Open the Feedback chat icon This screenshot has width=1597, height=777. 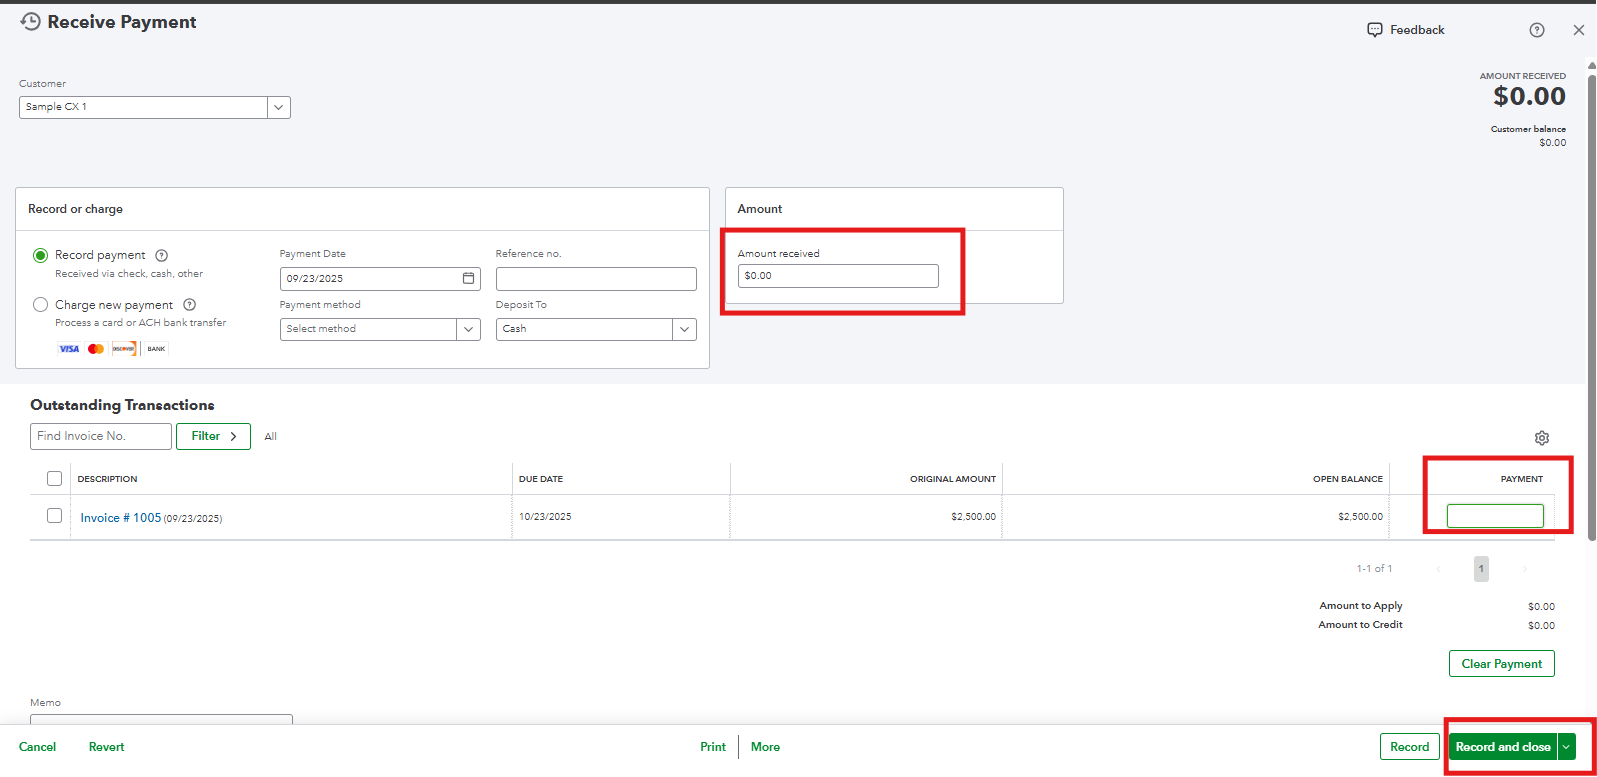(x=1375, y=30)
